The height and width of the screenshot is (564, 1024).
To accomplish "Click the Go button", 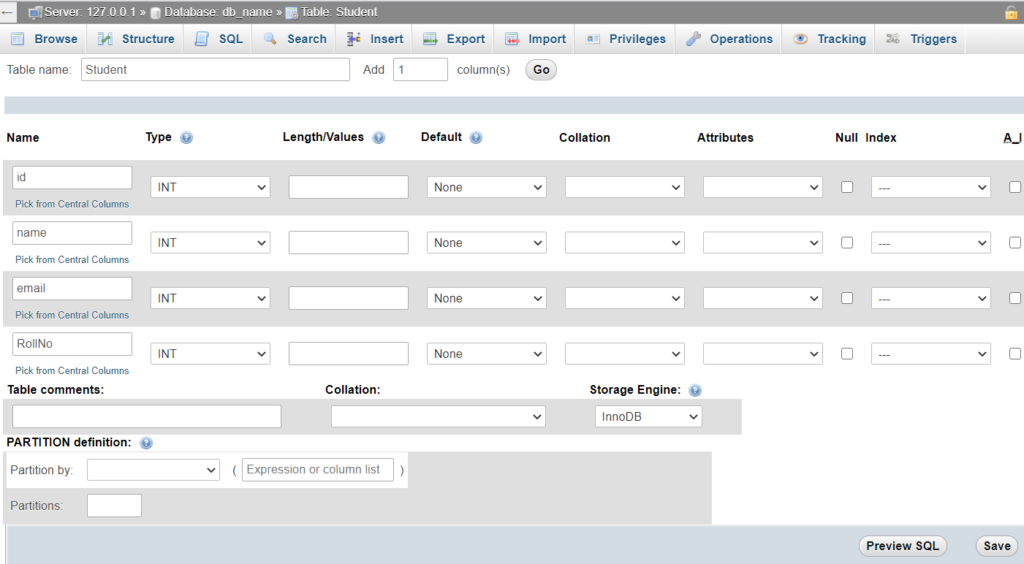I will coord(541,70).
